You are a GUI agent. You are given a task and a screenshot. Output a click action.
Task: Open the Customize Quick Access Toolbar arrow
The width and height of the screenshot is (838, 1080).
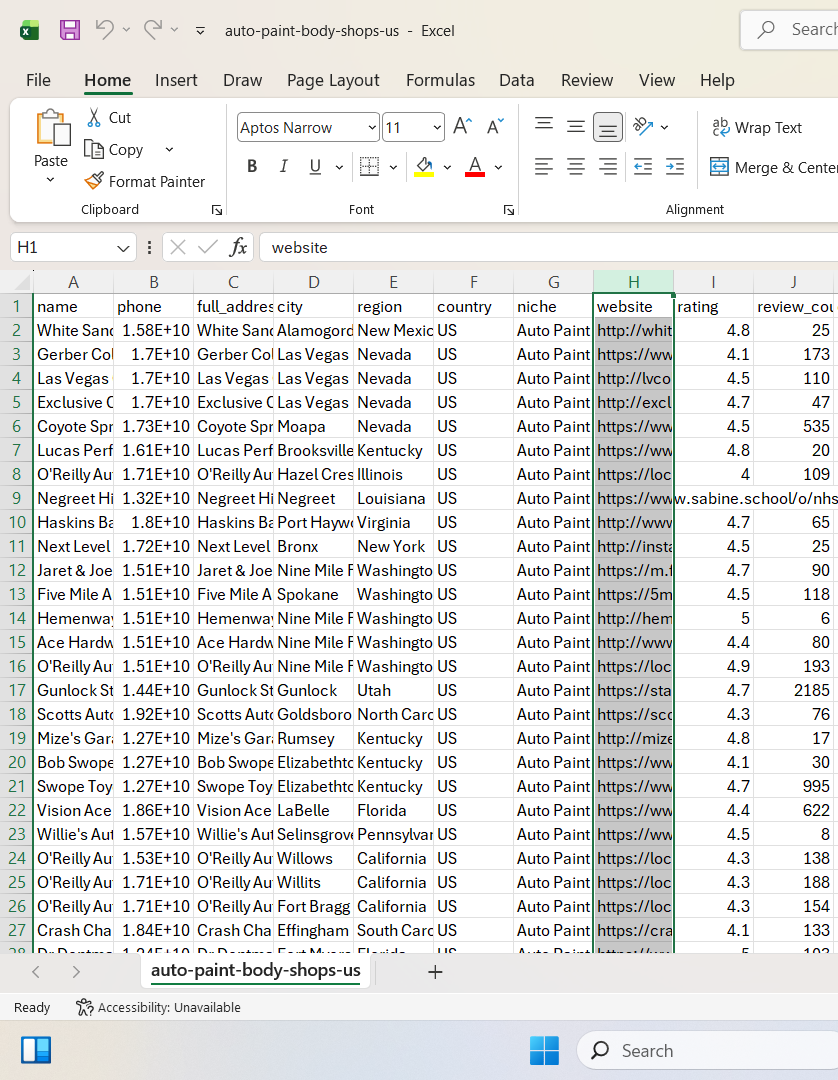(200, 30)
